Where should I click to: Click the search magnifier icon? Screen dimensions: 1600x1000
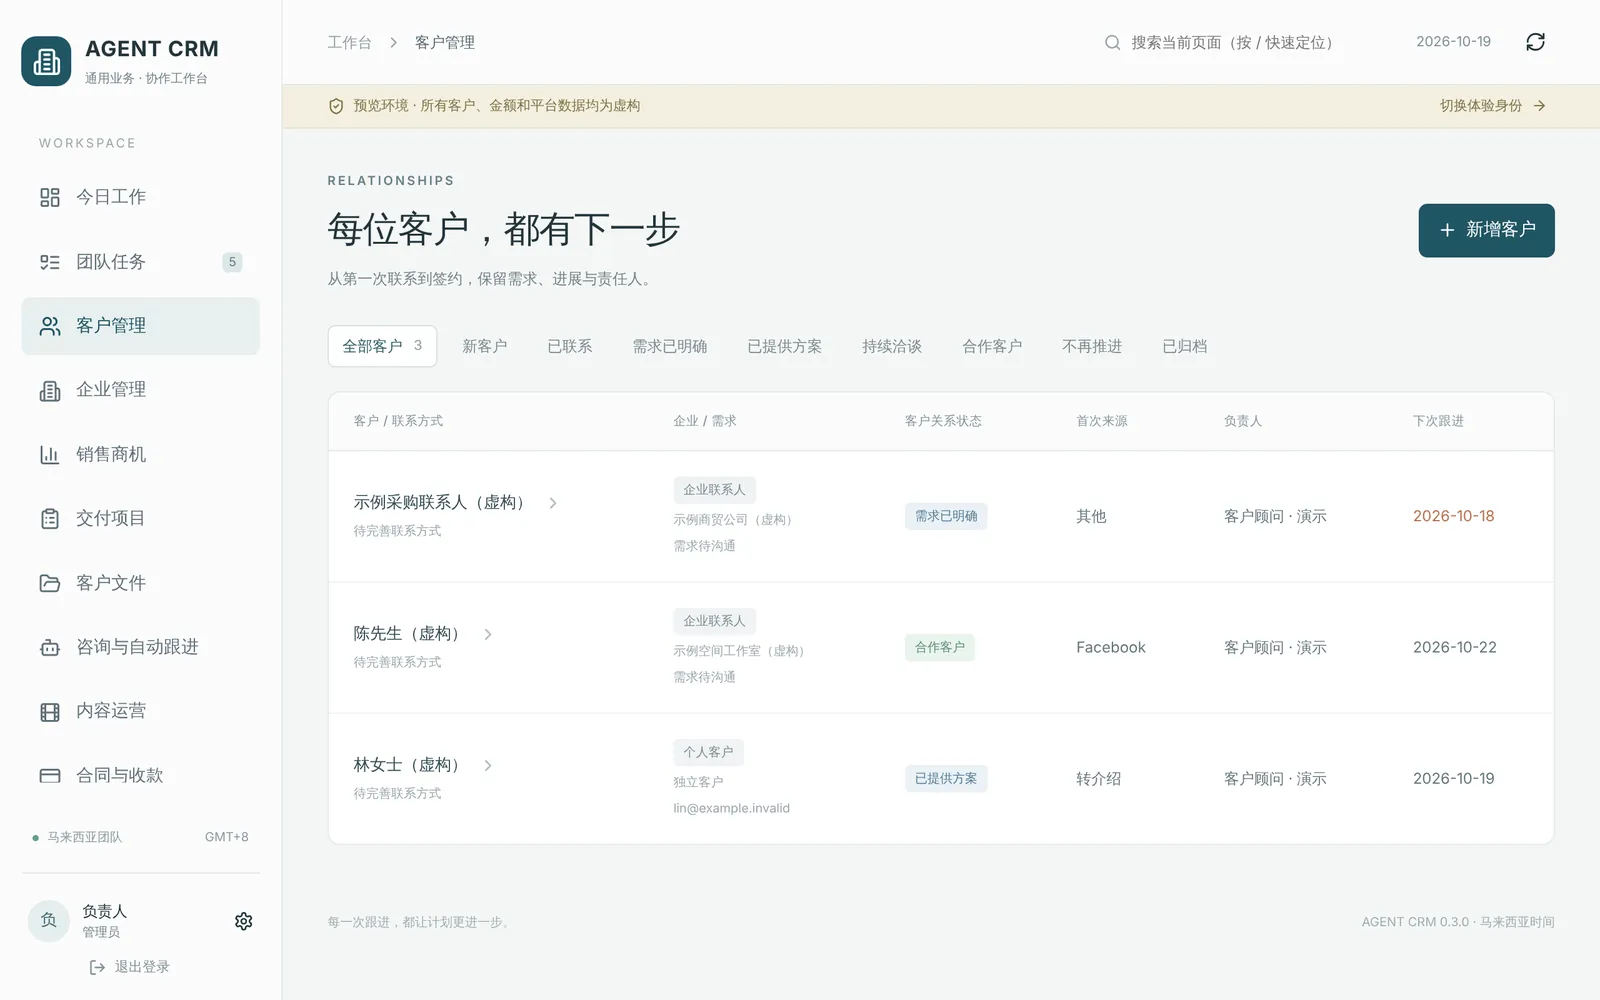point(1112,42)
